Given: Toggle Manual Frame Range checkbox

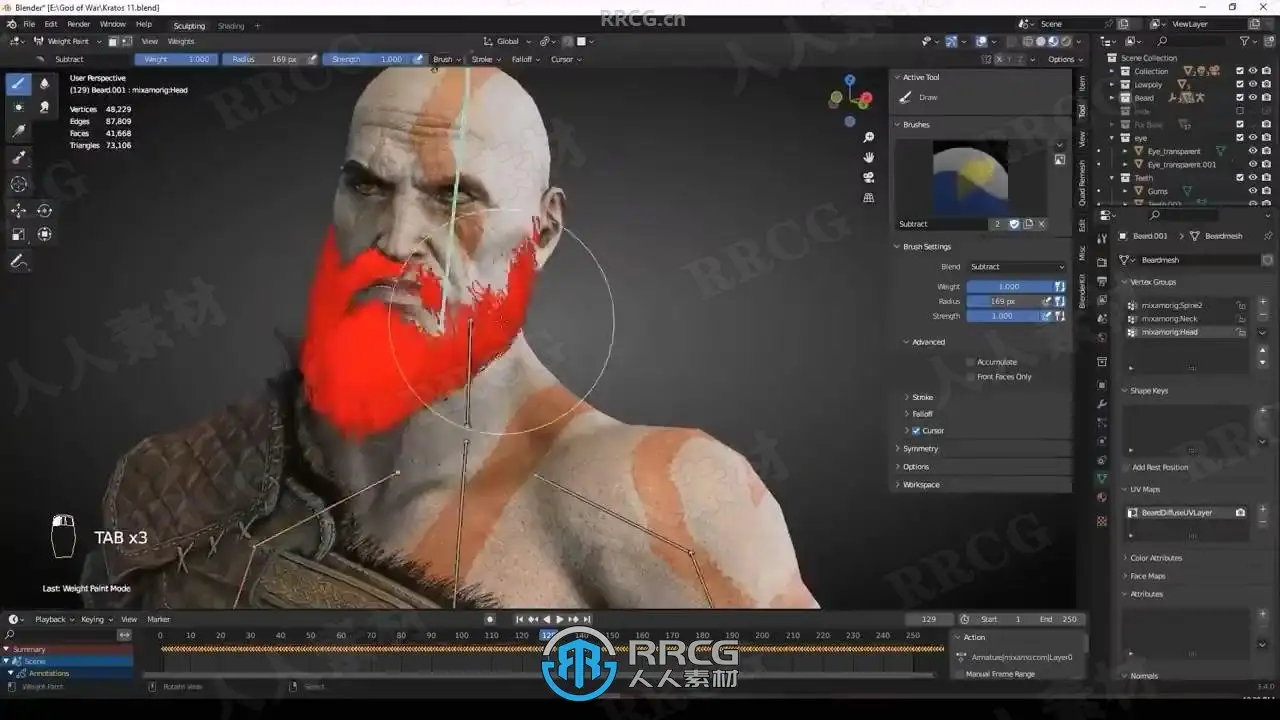Looking at the screenshot, I should 960,674.
